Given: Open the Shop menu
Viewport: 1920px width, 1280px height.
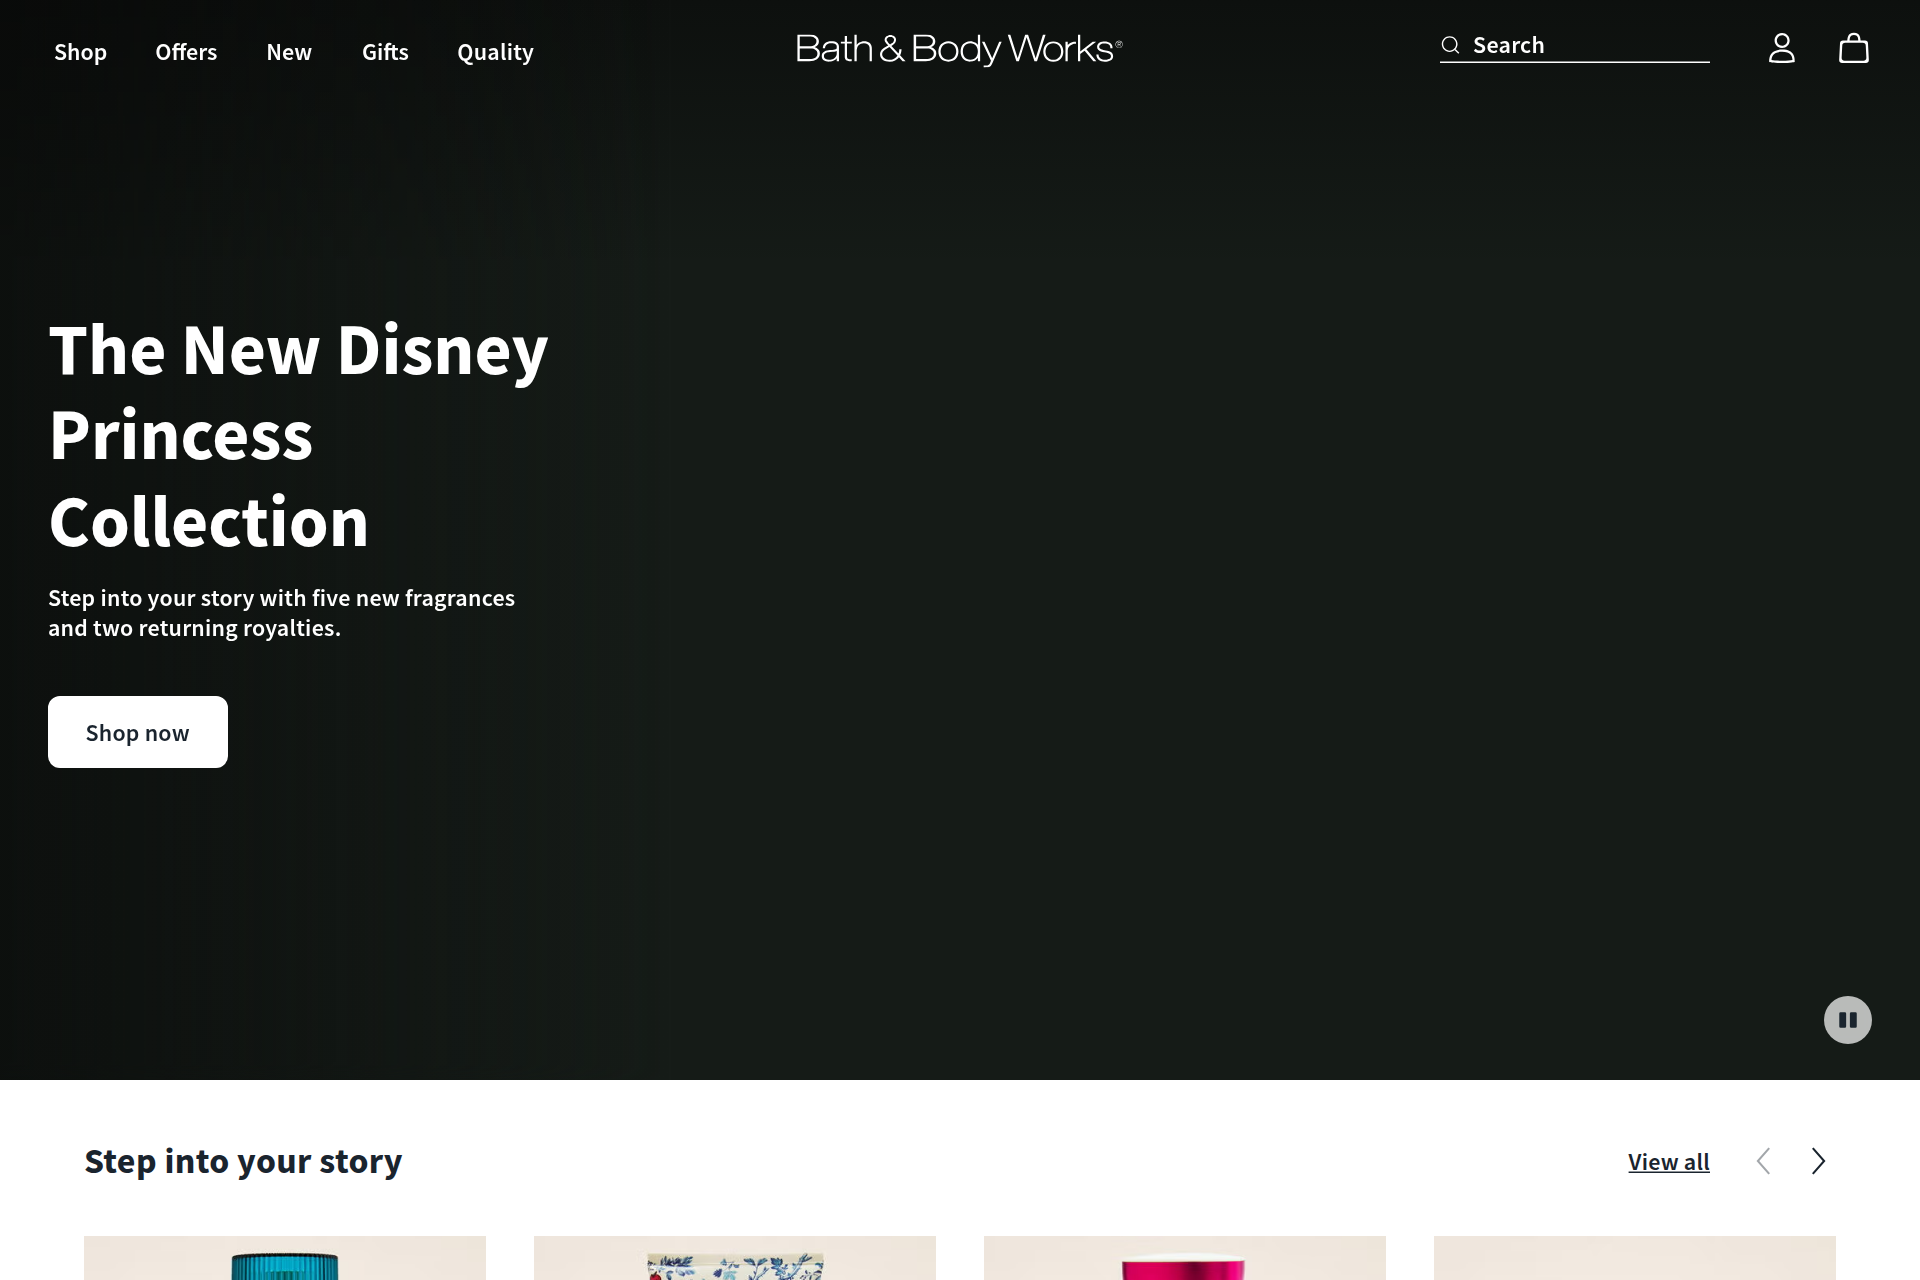Looking at the screenshot, I should tap(80, 51).
